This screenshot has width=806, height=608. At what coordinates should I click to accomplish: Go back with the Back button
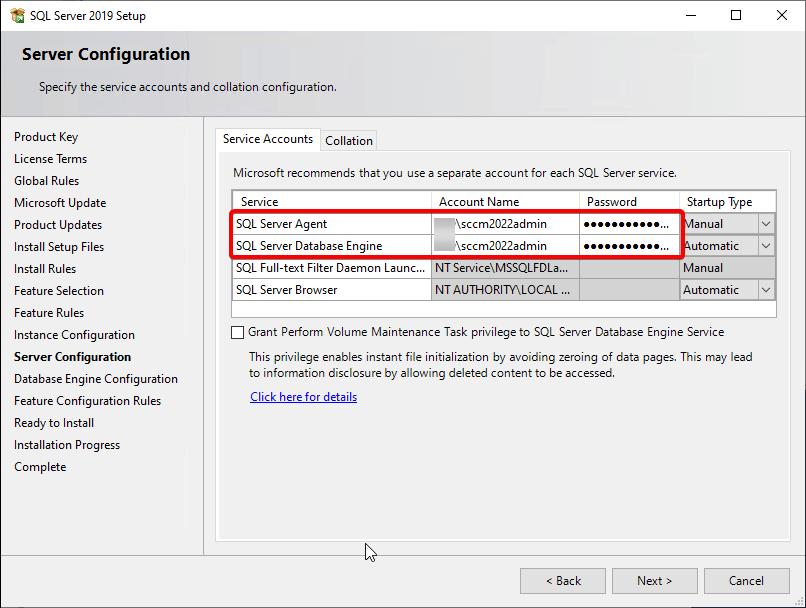click(x=563, y=581)
